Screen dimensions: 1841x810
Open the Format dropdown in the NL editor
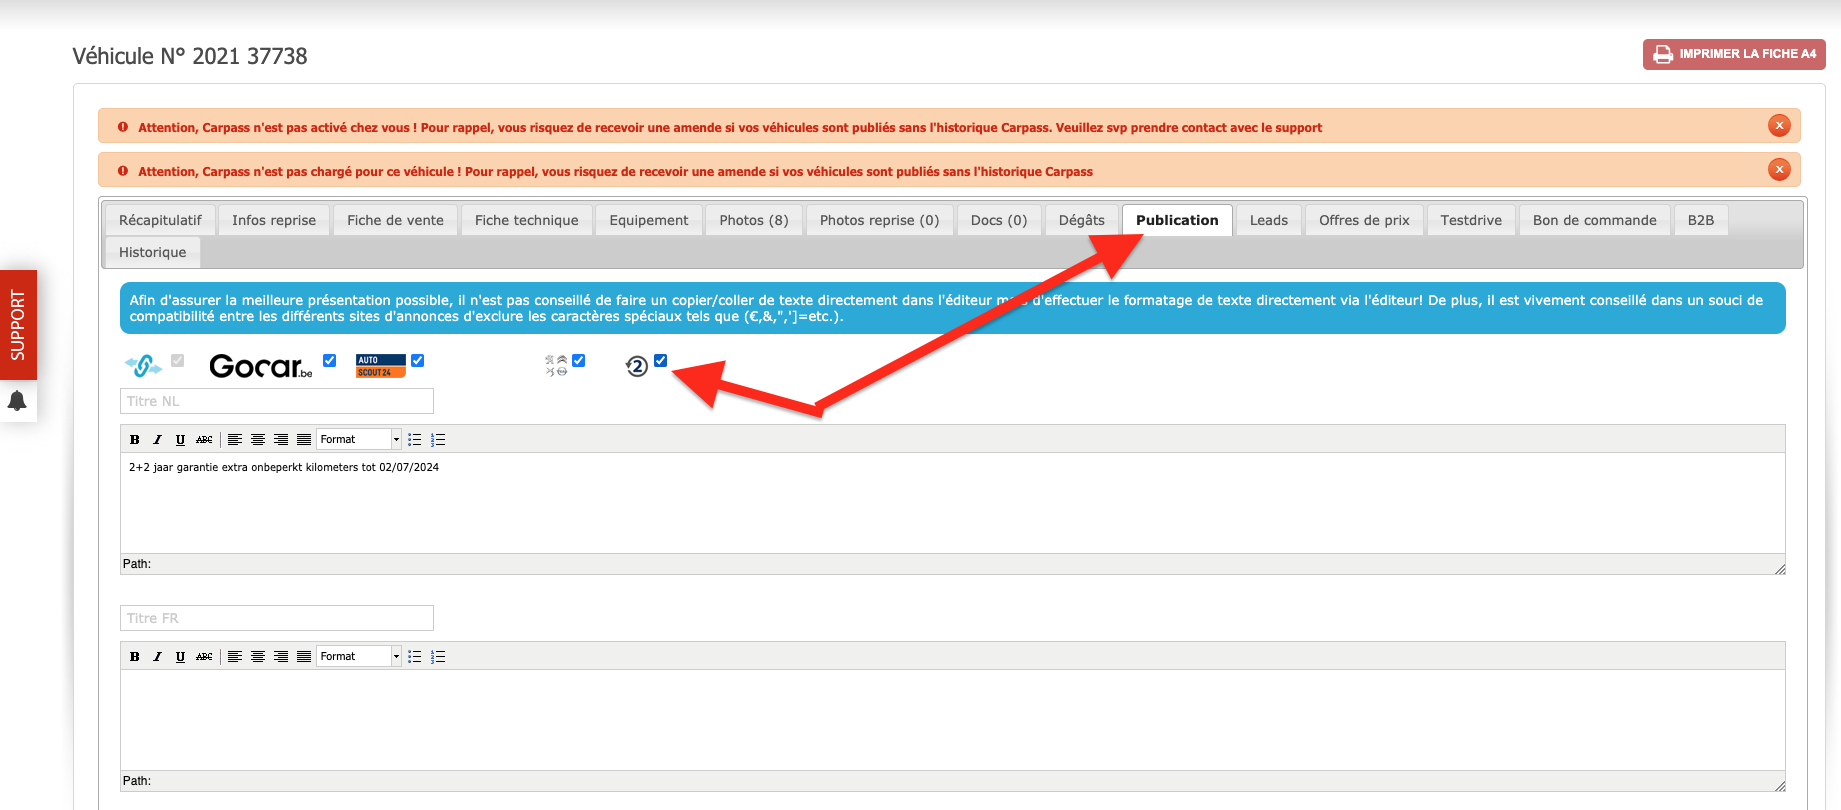pos(359,439)
